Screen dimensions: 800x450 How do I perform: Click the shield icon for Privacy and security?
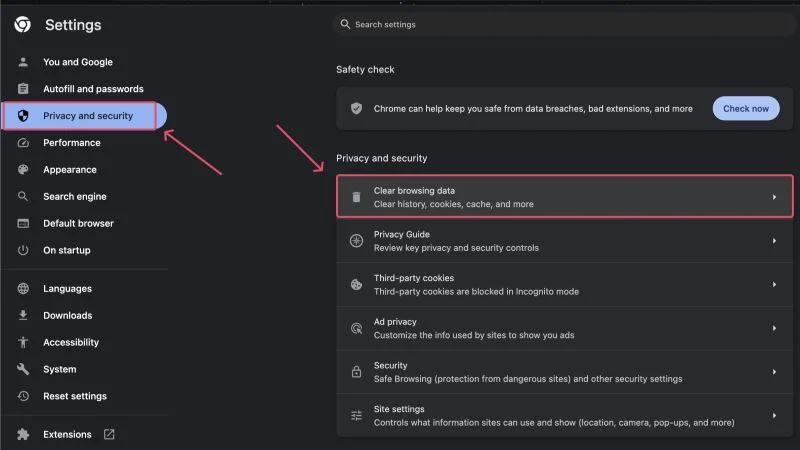[23, 116]
